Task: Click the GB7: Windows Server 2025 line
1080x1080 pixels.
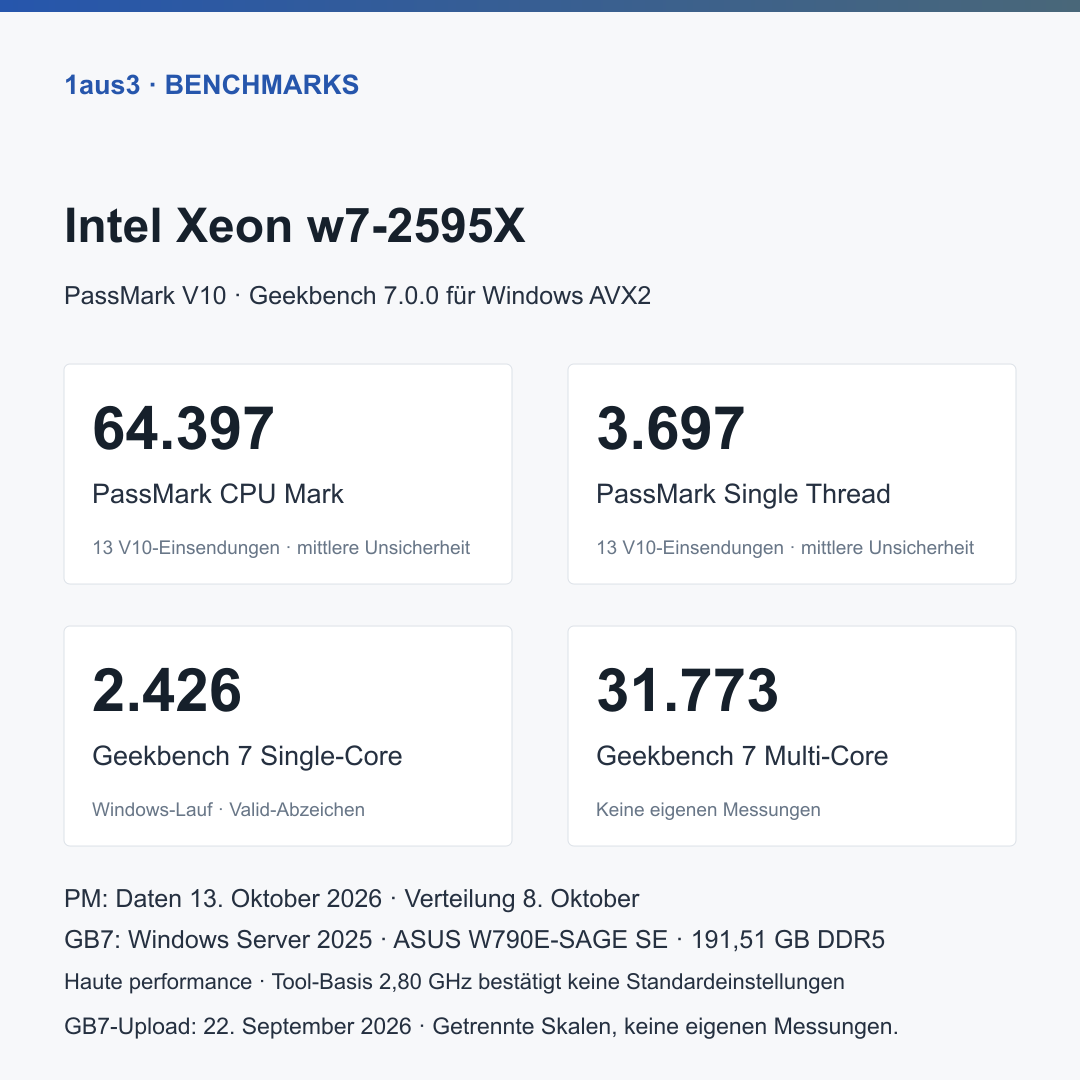Action: click(475, 939)
